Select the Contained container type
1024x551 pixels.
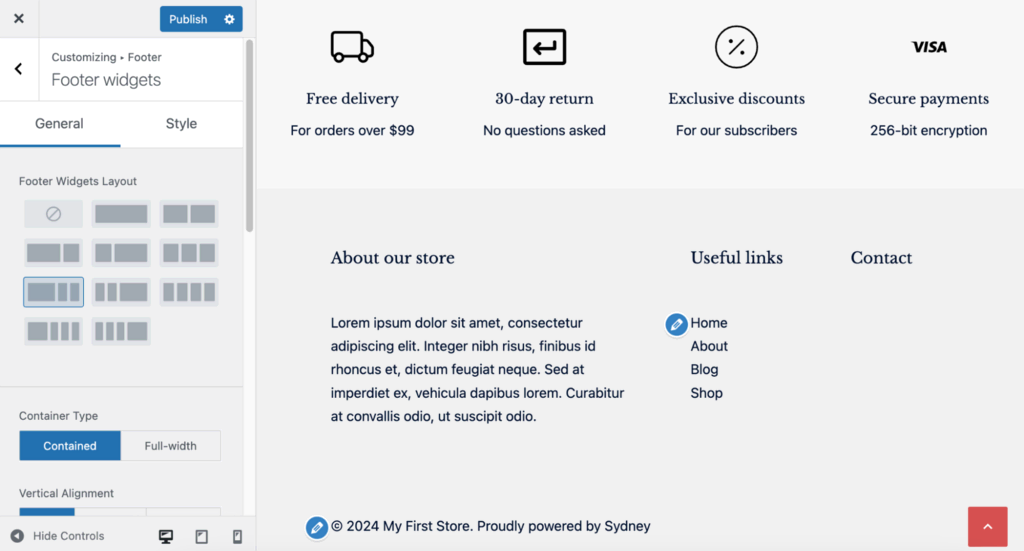[70, 446]
